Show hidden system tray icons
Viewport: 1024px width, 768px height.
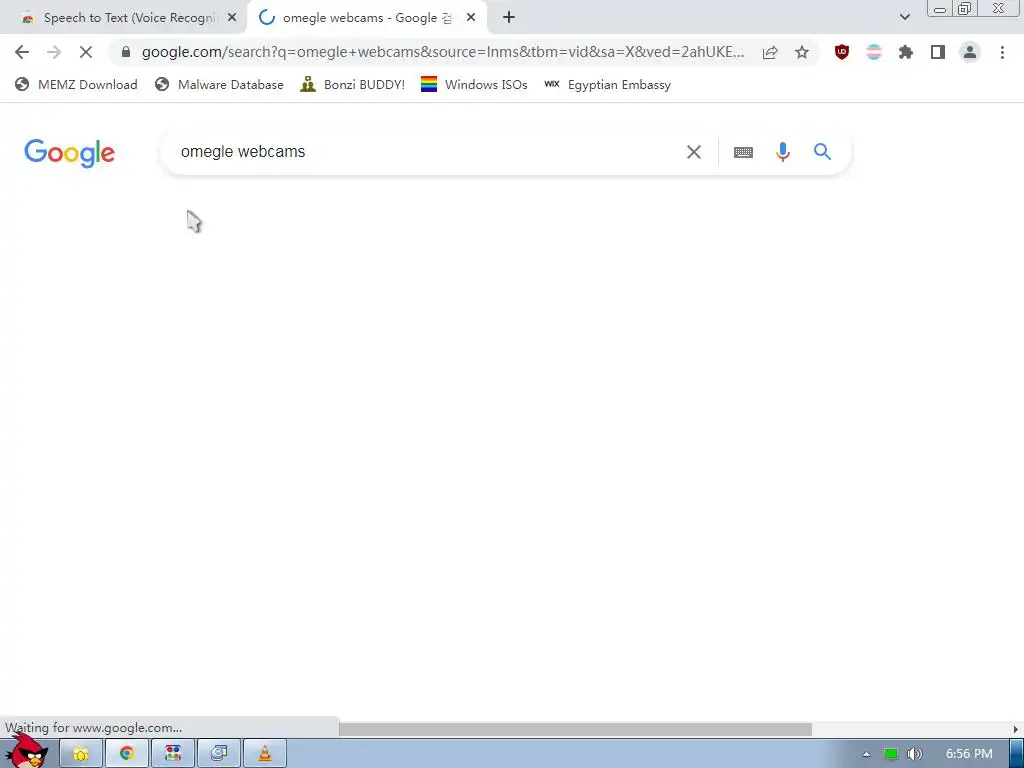866,754
